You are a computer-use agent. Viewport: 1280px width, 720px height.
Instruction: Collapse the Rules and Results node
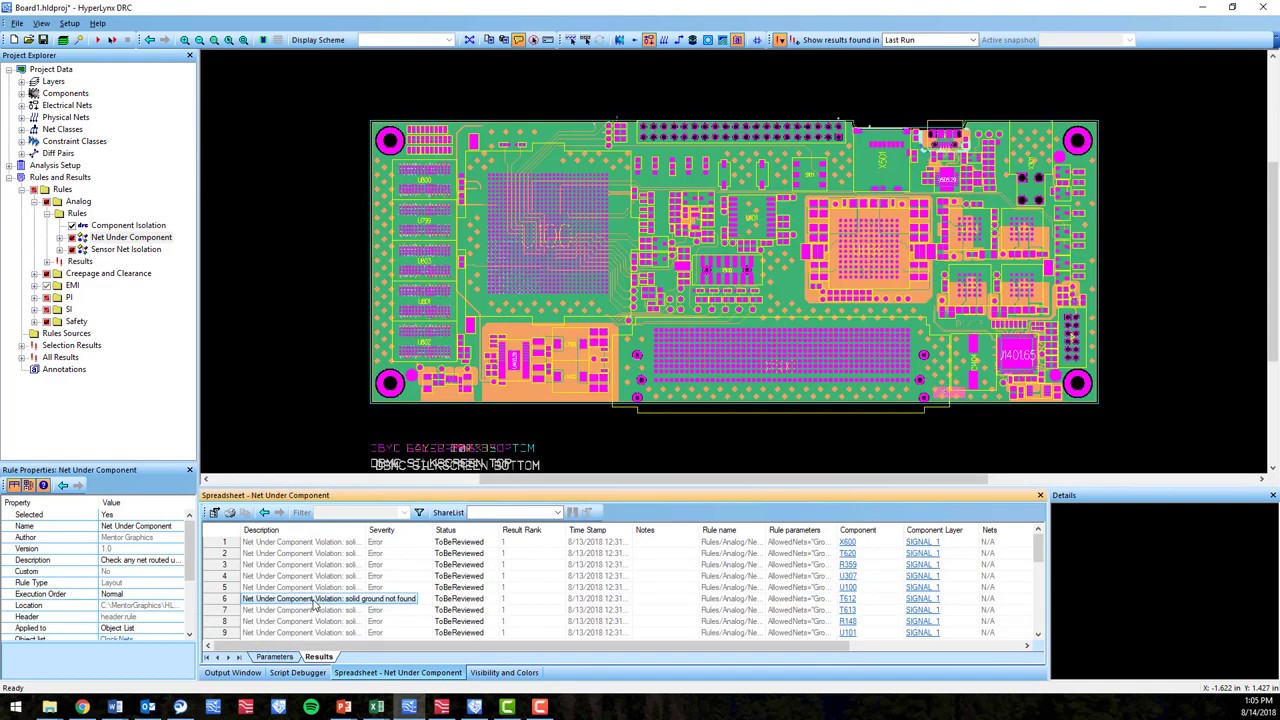tap(9, 177)
